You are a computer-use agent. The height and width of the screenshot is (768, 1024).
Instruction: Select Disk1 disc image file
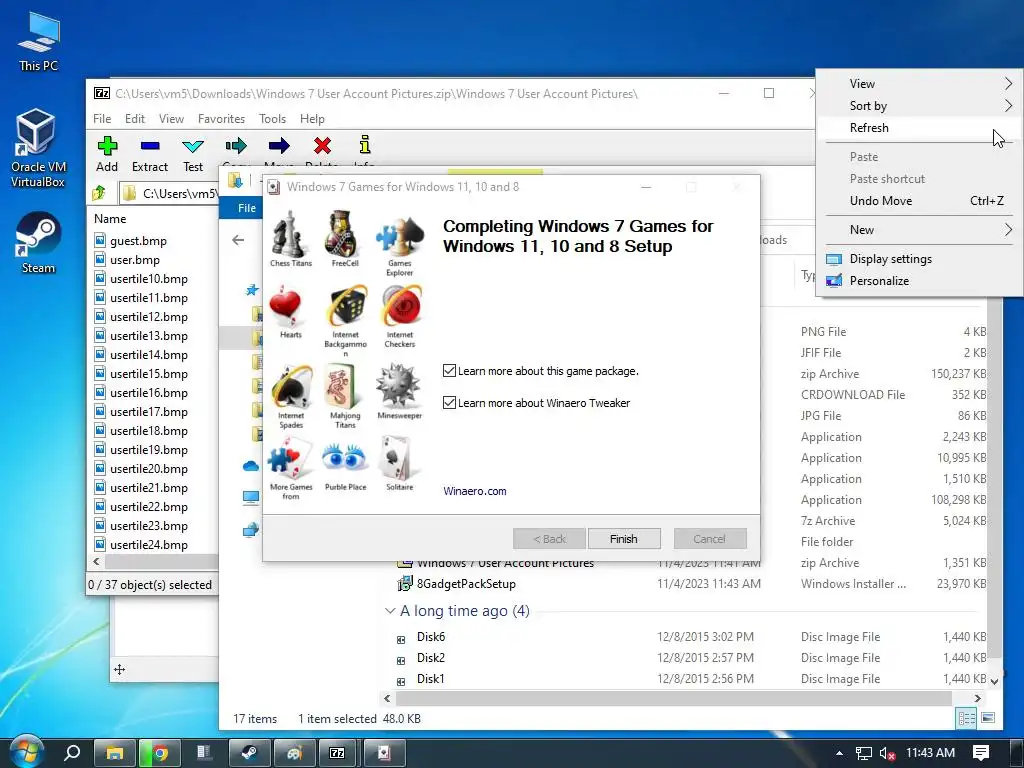(430, 679)
